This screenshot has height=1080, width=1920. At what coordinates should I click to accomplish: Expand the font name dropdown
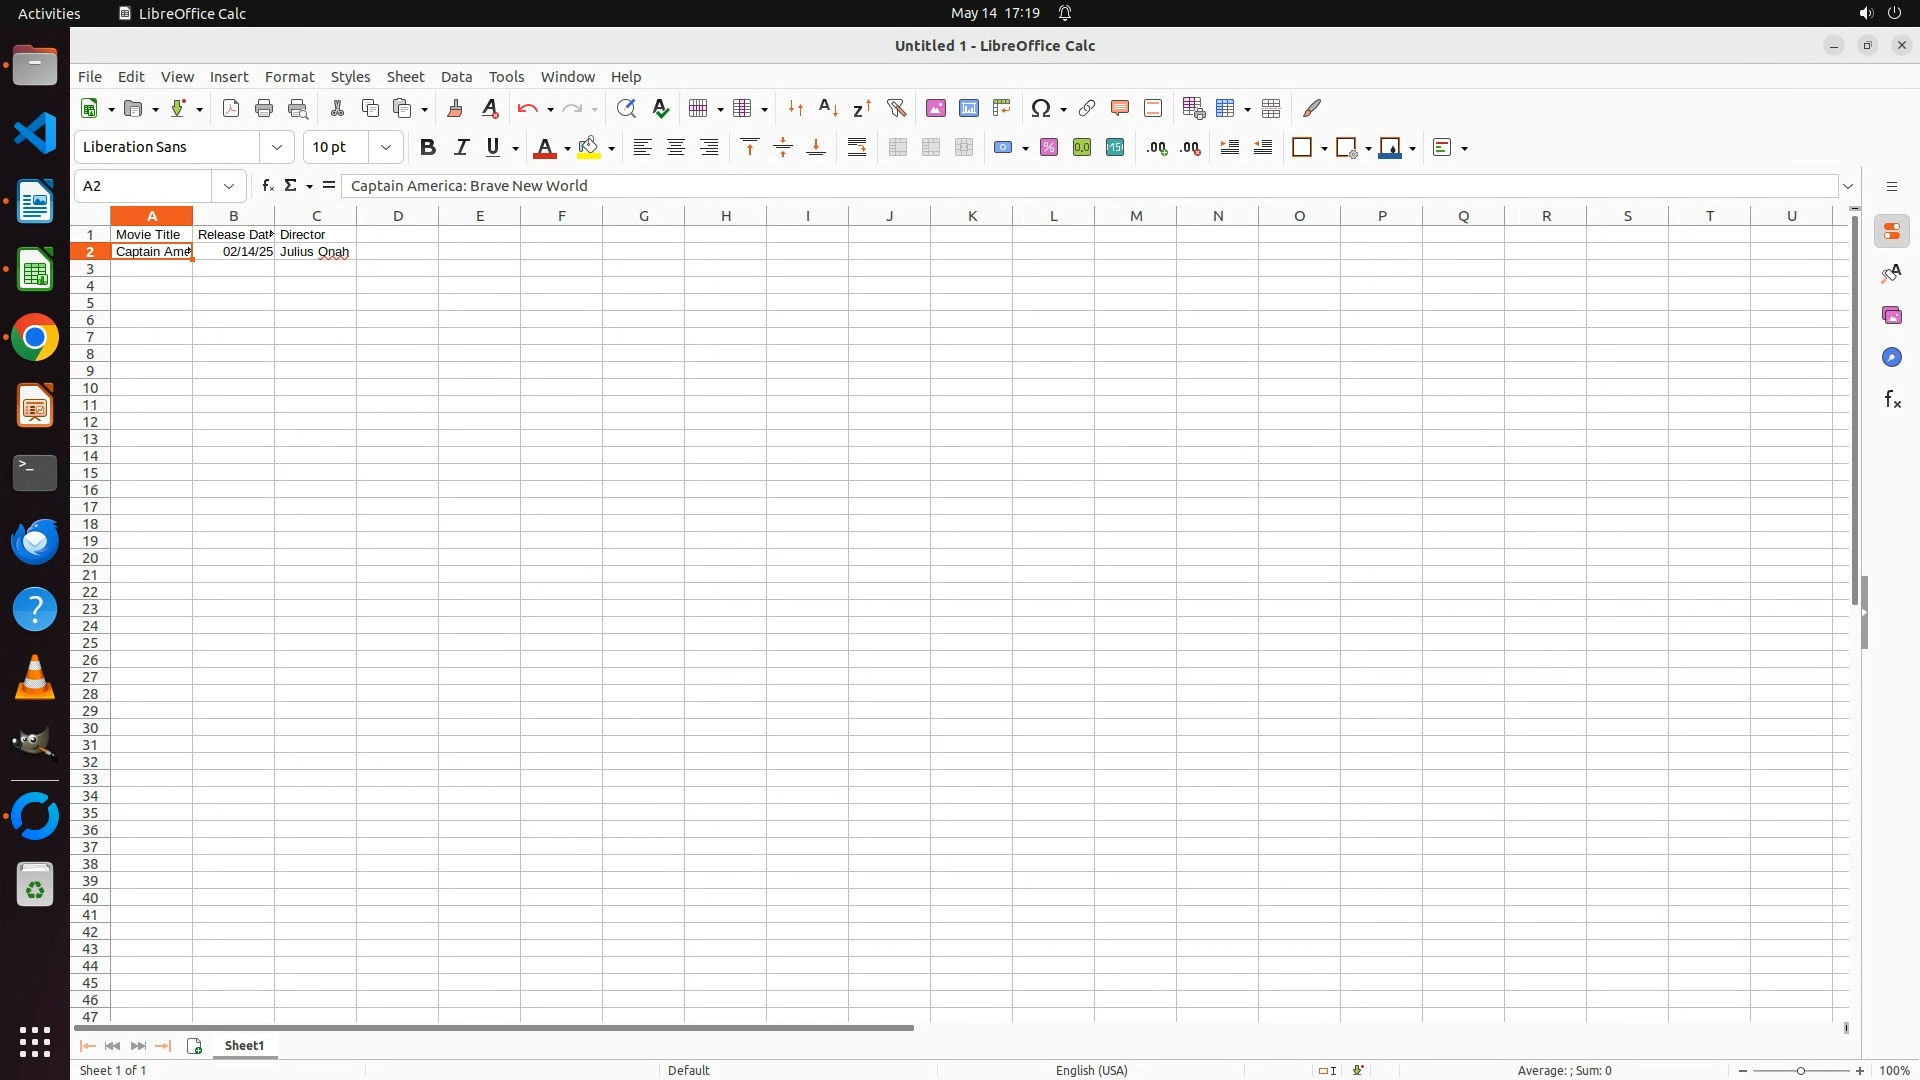[x=277, y=148]
